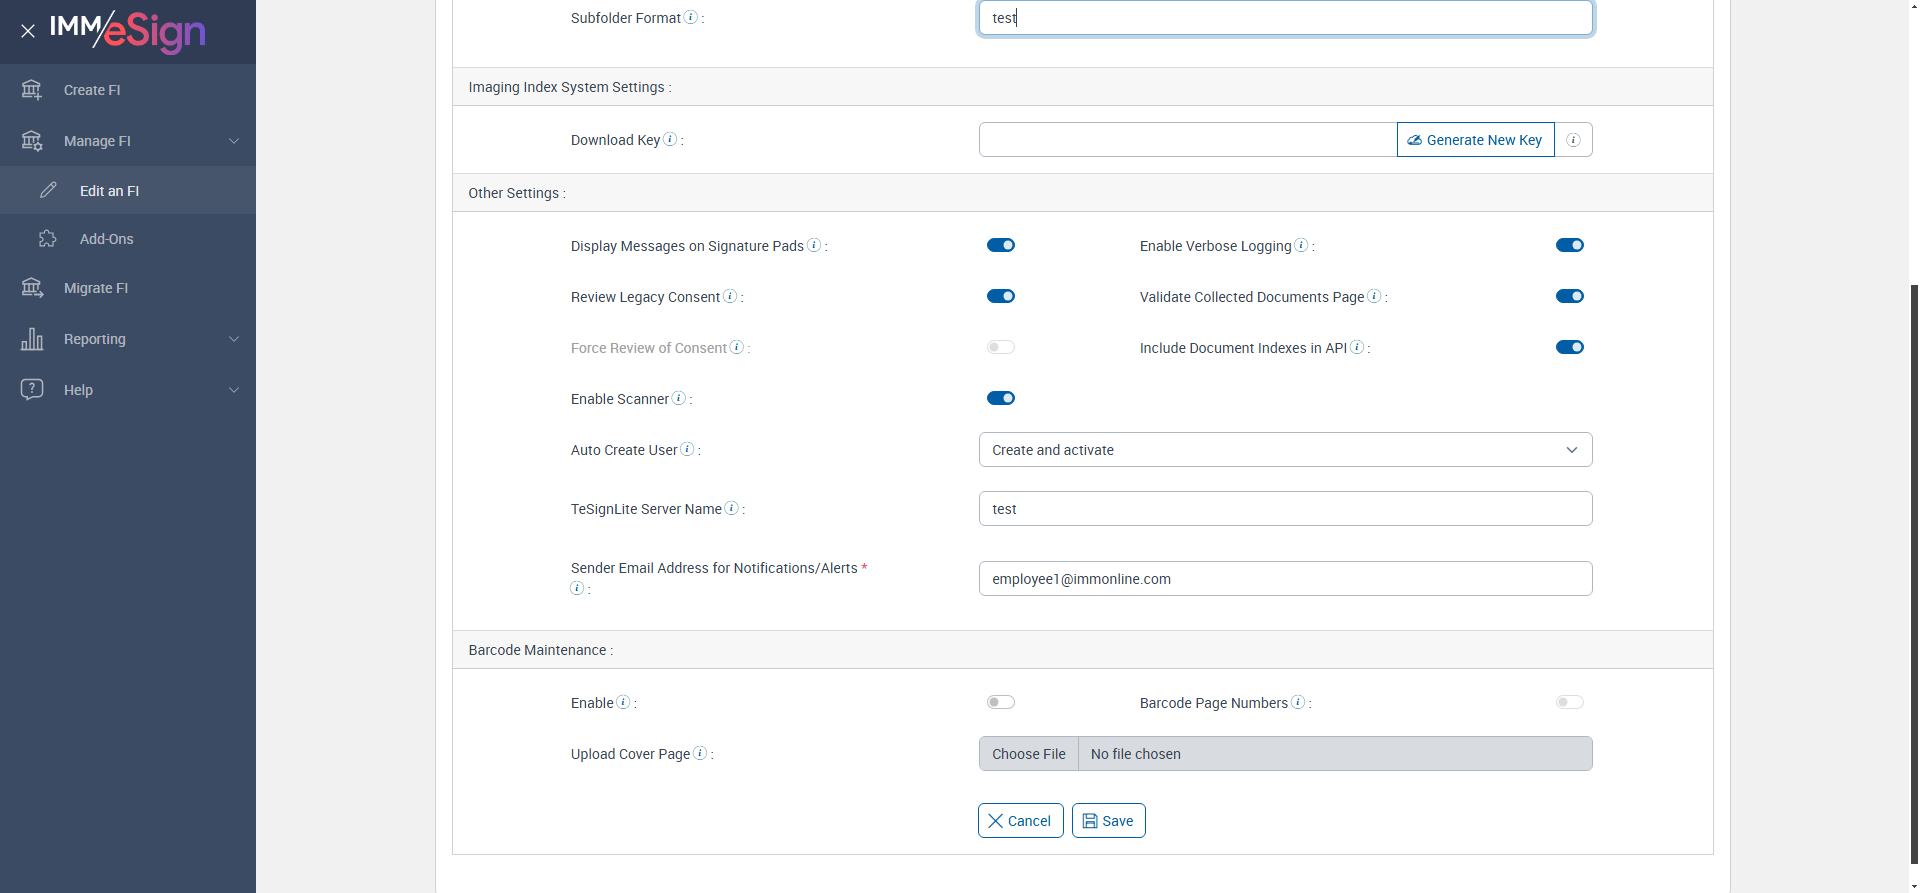Click the Migrate FI icon
Viewport: 1920px width, 893px height.
32,288
